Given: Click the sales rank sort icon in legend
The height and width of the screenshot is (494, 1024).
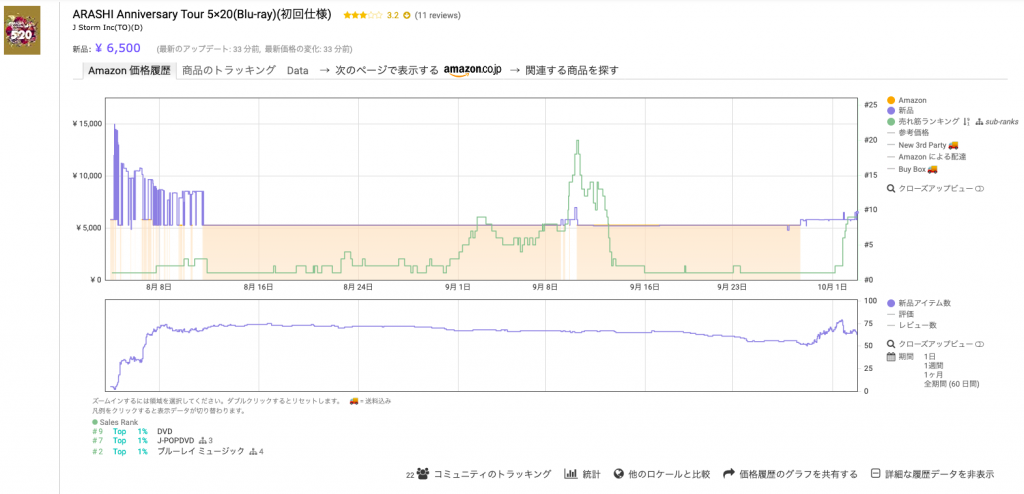Looking at the screenshot, I should [x=966, y=121].
